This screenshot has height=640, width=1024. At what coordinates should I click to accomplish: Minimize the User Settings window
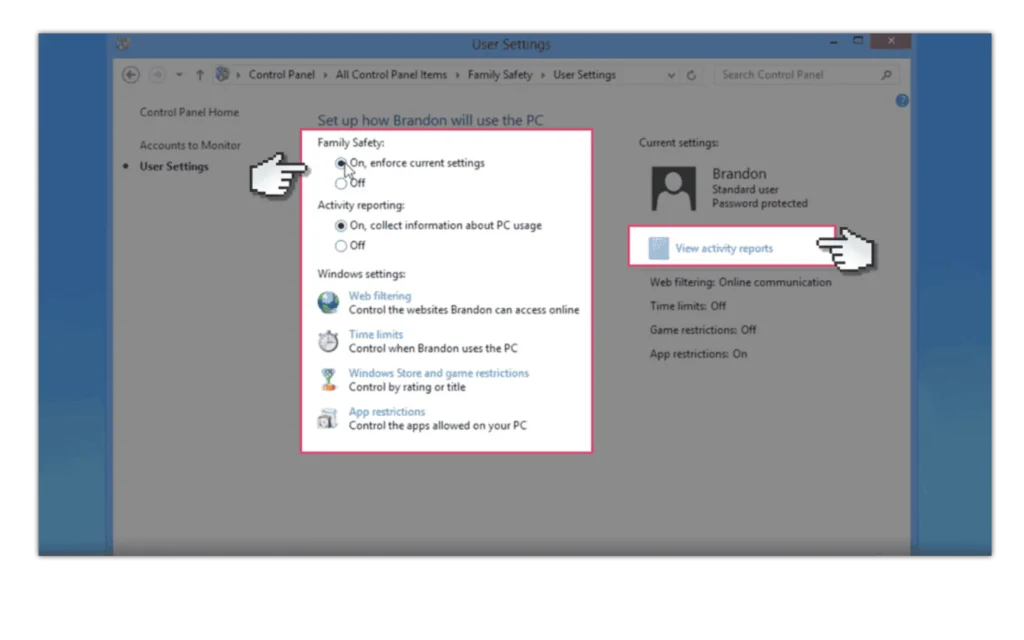click(x=834, y=42)
